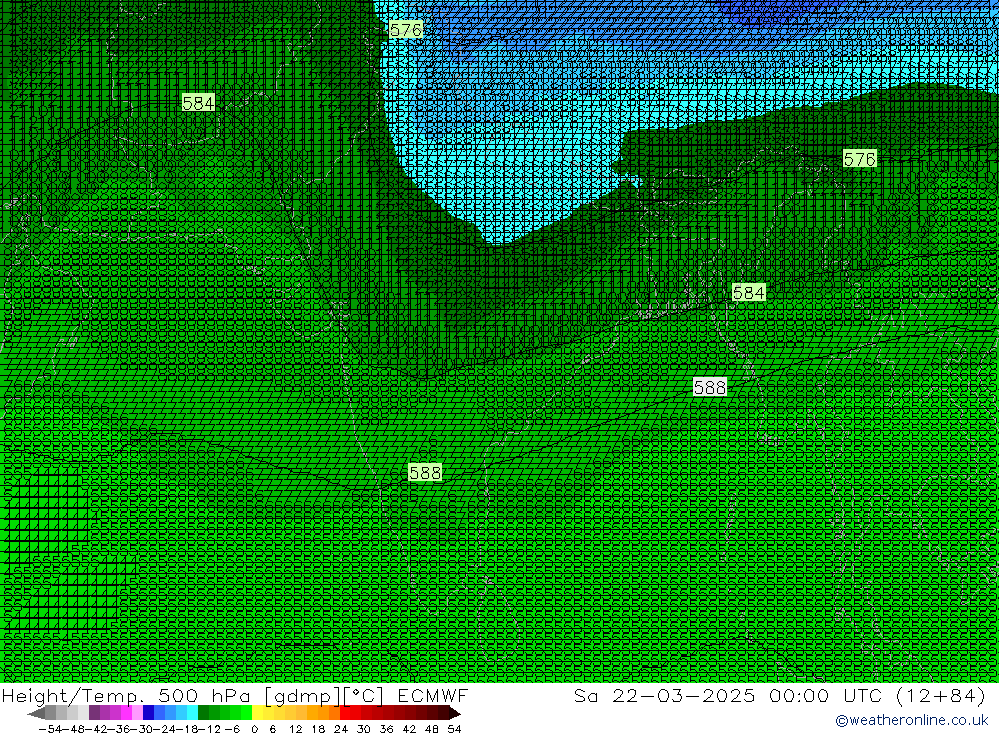Click the dark blue swatch above -30 on the scale
This screenshot has height=733, width=1000.
[148, 713]
